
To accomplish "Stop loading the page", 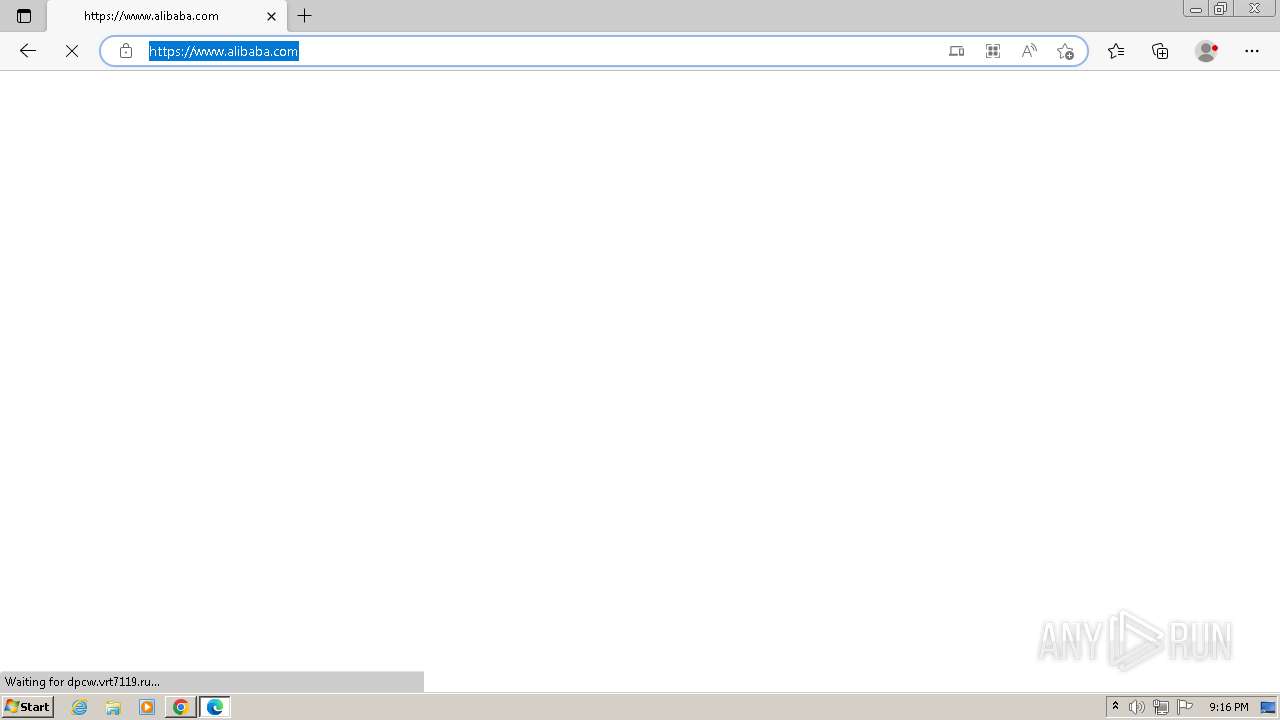I will pos(72,51).
